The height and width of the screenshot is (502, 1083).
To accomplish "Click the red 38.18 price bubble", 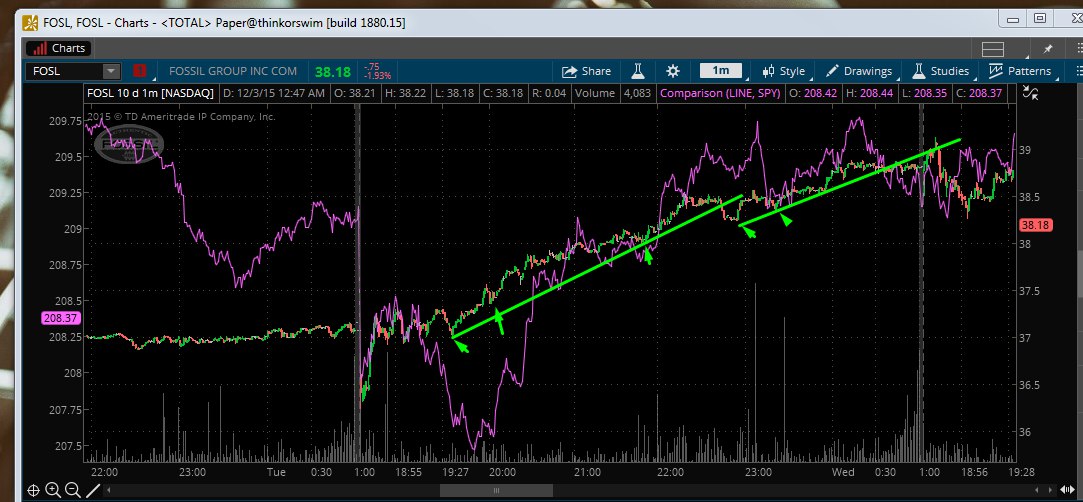I will (1035, 225).
